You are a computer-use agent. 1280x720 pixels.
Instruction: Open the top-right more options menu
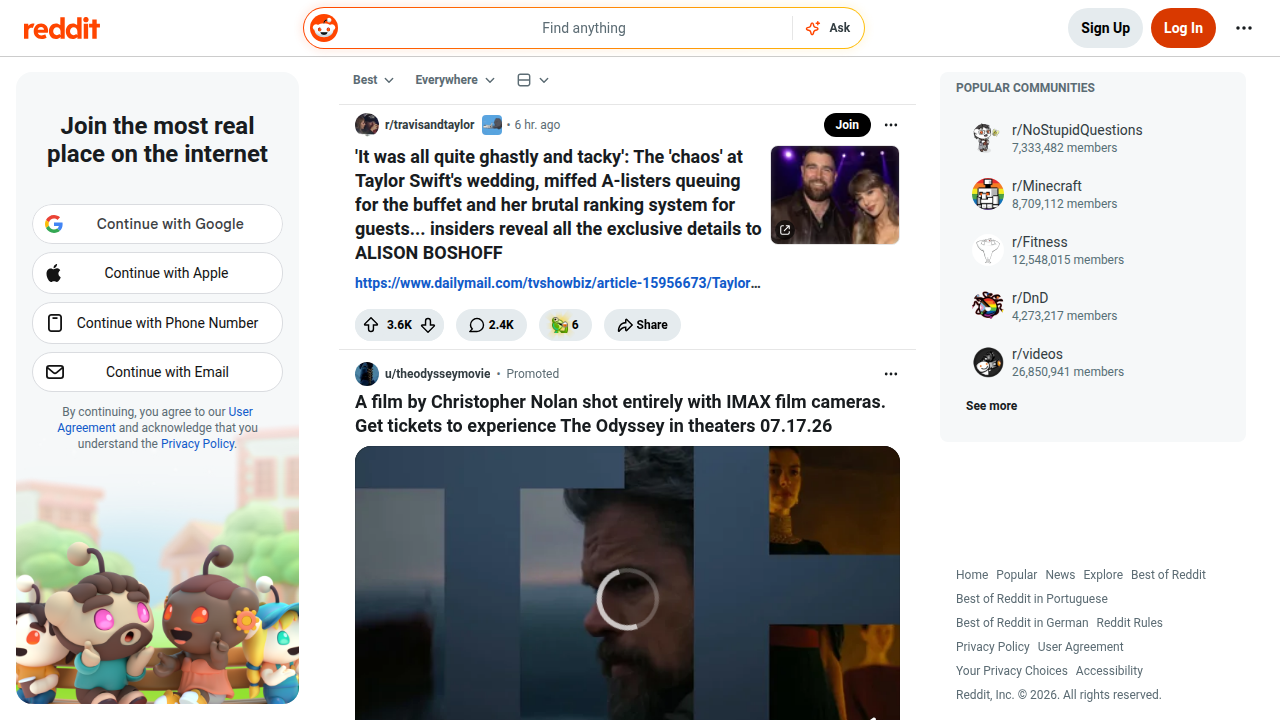click(x=1244, y=28)
